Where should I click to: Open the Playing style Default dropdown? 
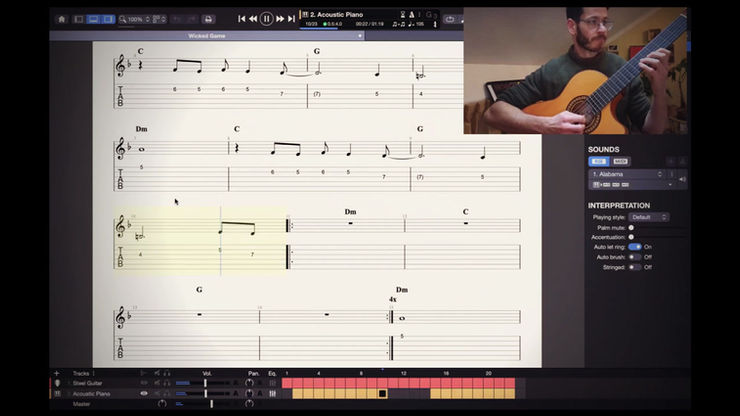pyautogui.click(x=648, y=217)
